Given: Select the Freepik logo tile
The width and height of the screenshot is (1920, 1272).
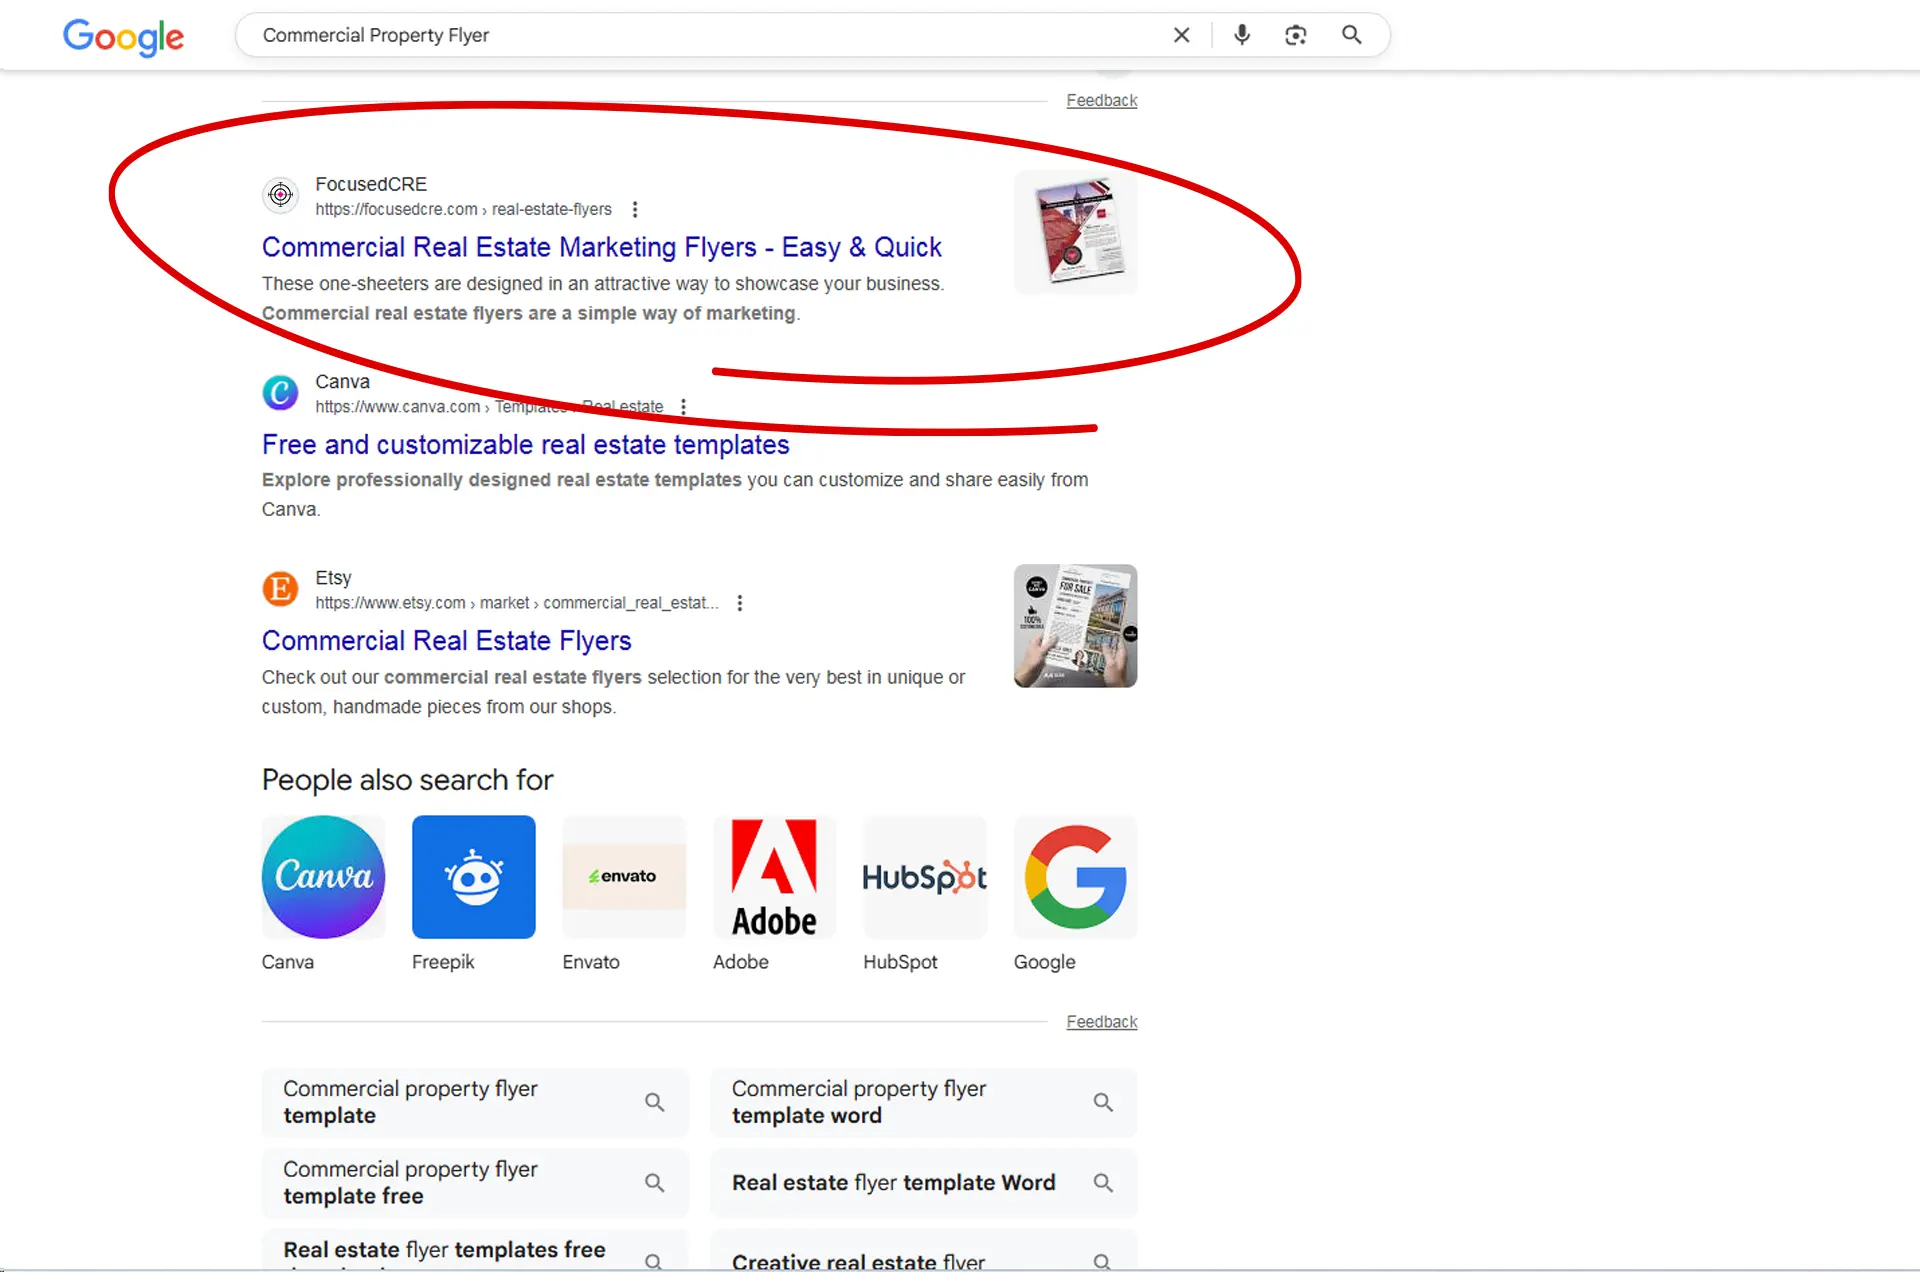Looking at the screenshot, I should (473, 877).
